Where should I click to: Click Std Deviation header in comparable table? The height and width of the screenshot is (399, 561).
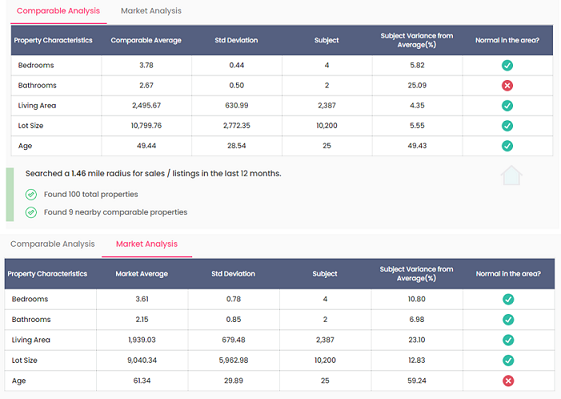236,40
